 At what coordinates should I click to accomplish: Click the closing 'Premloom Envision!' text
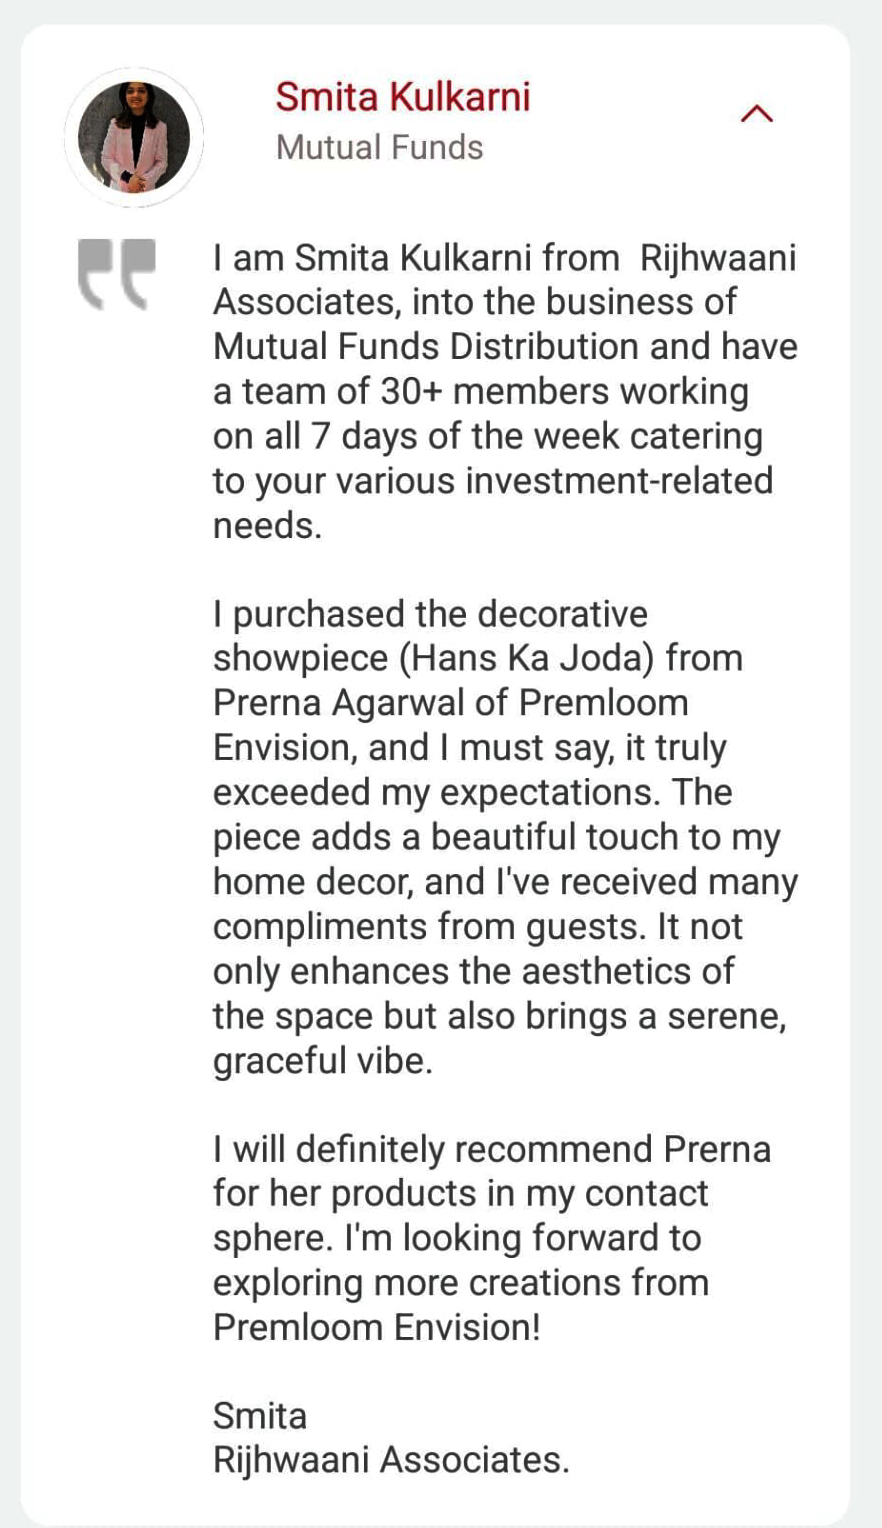(x=376, y=1327)
